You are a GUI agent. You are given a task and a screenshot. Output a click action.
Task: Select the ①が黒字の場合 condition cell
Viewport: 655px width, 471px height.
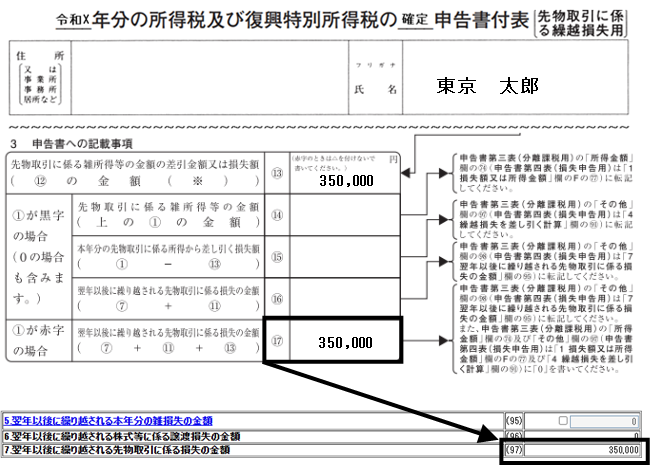tap(39, 256)
